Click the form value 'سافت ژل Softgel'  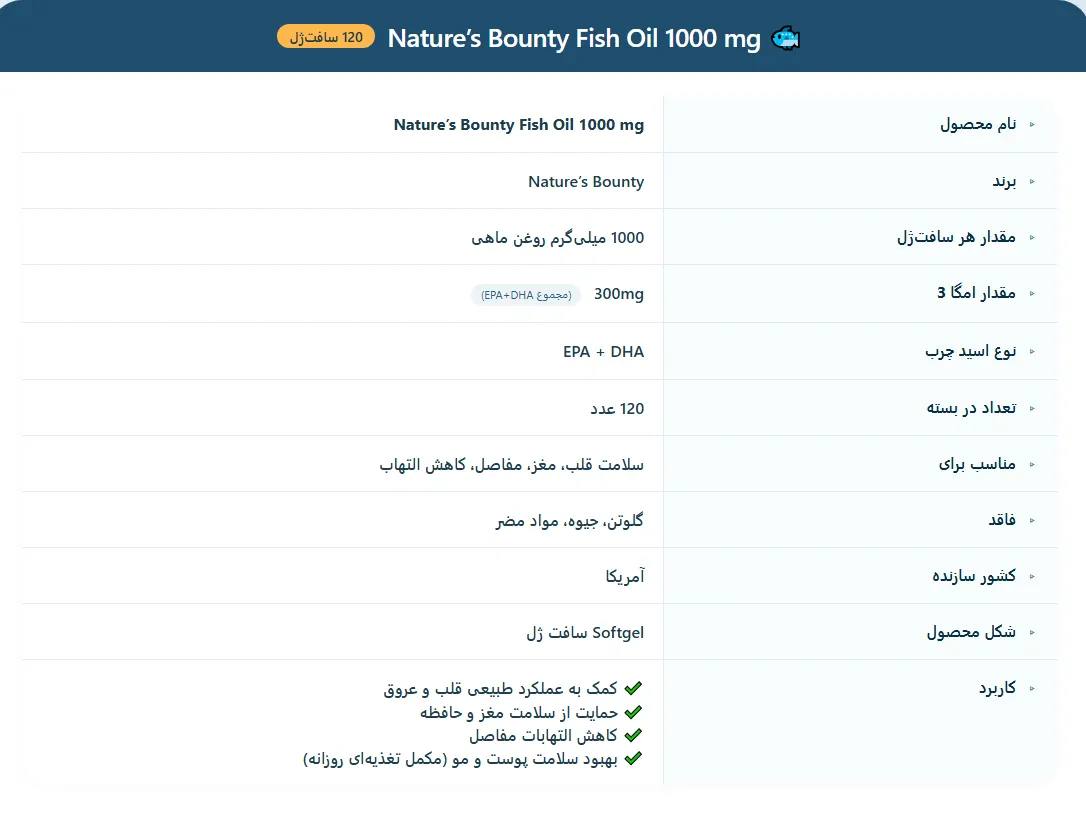[585, 632]
